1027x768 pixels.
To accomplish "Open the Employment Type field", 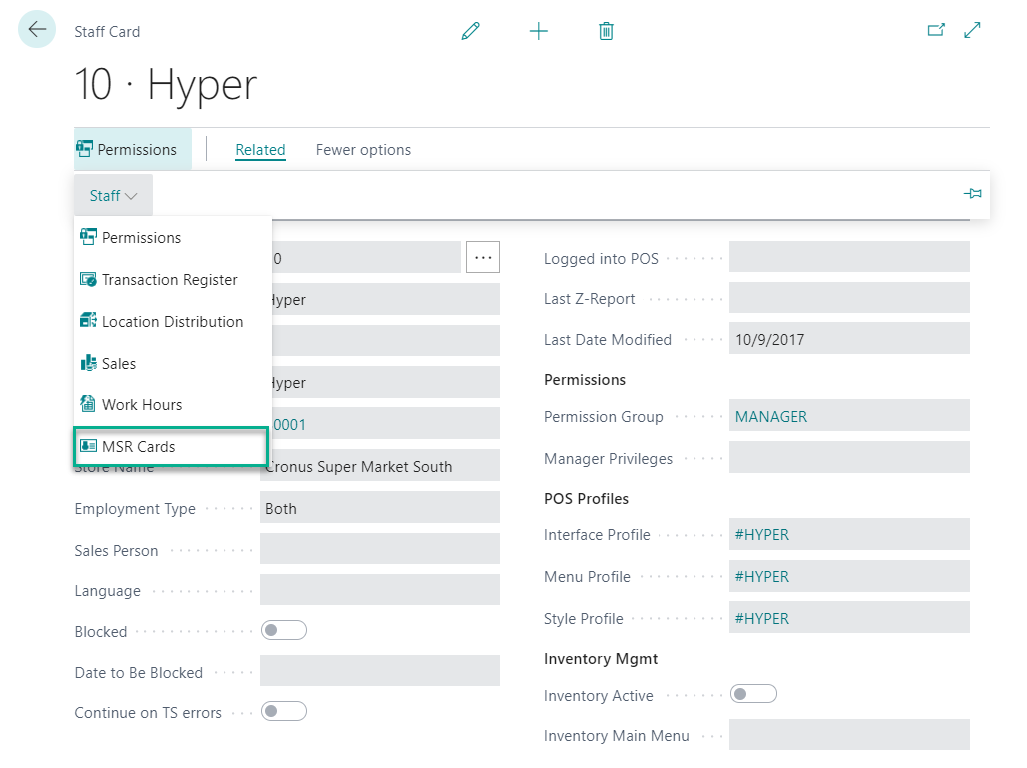I will point(379,508).
